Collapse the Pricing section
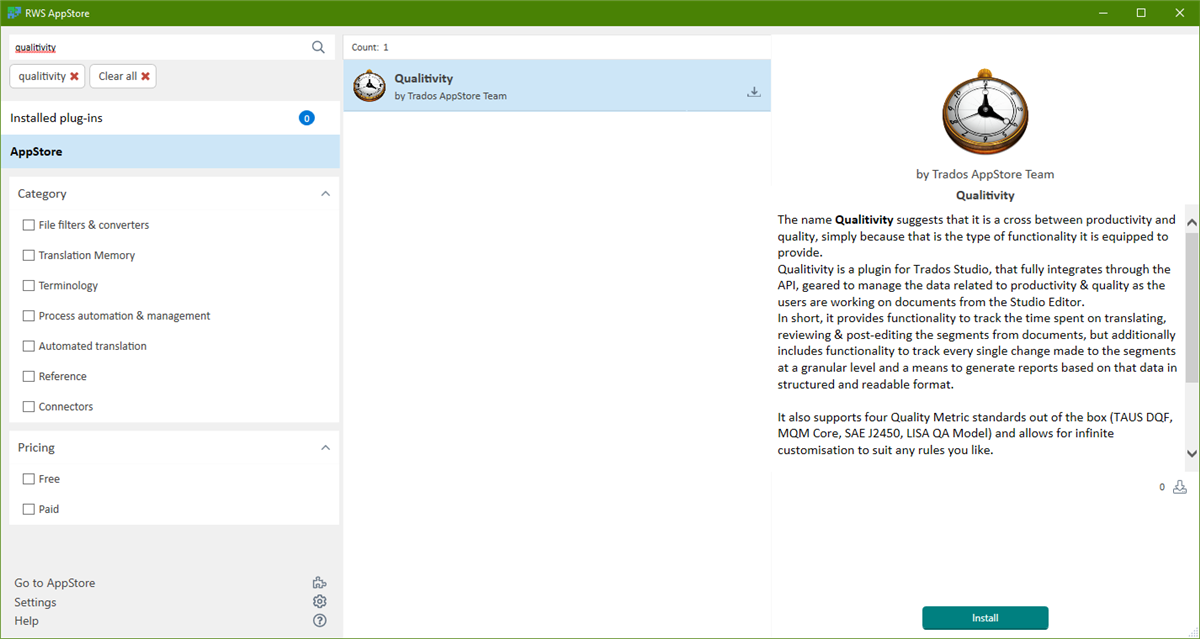The width and height of the screenshot is (1200, 639). point(325,447)
